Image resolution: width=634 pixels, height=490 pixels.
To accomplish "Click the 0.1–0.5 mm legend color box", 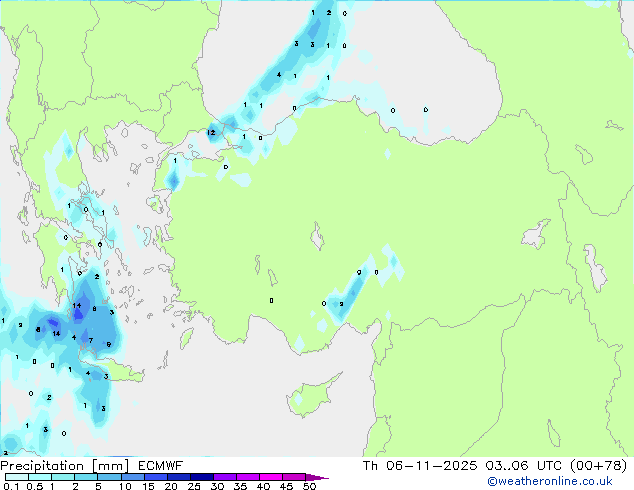I will point(17,477).
